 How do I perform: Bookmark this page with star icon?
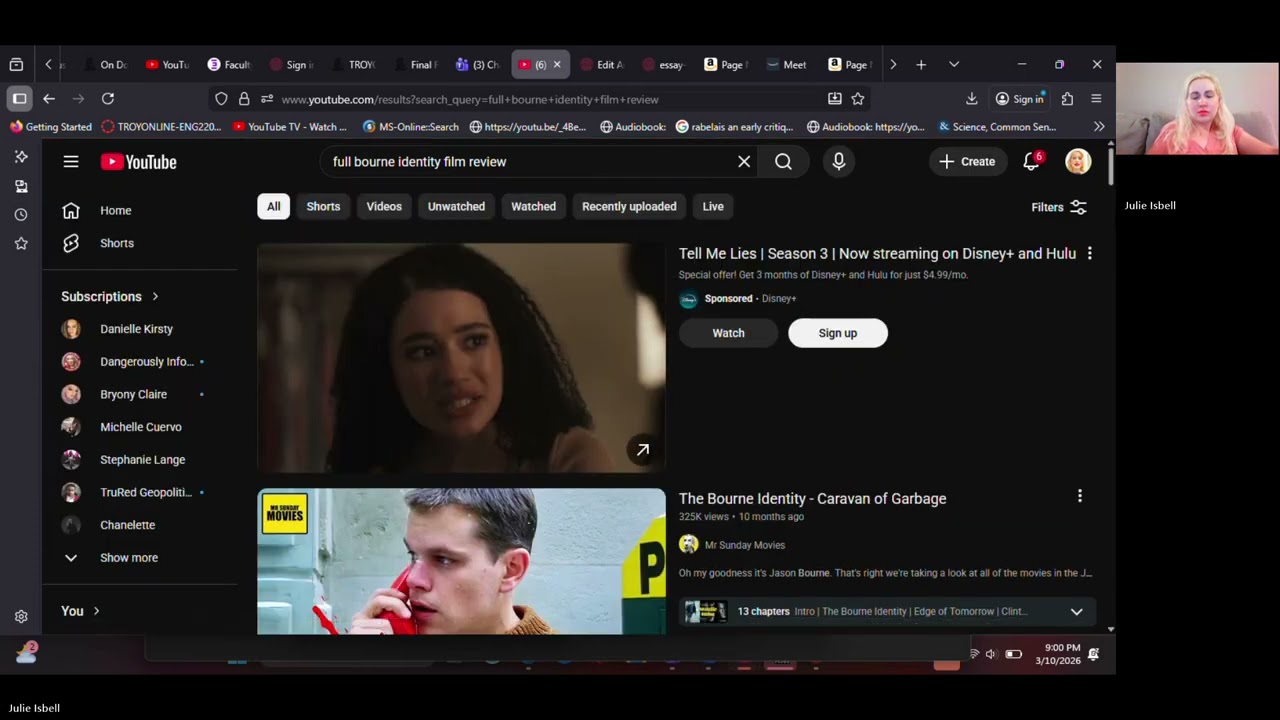click(858, 99)
